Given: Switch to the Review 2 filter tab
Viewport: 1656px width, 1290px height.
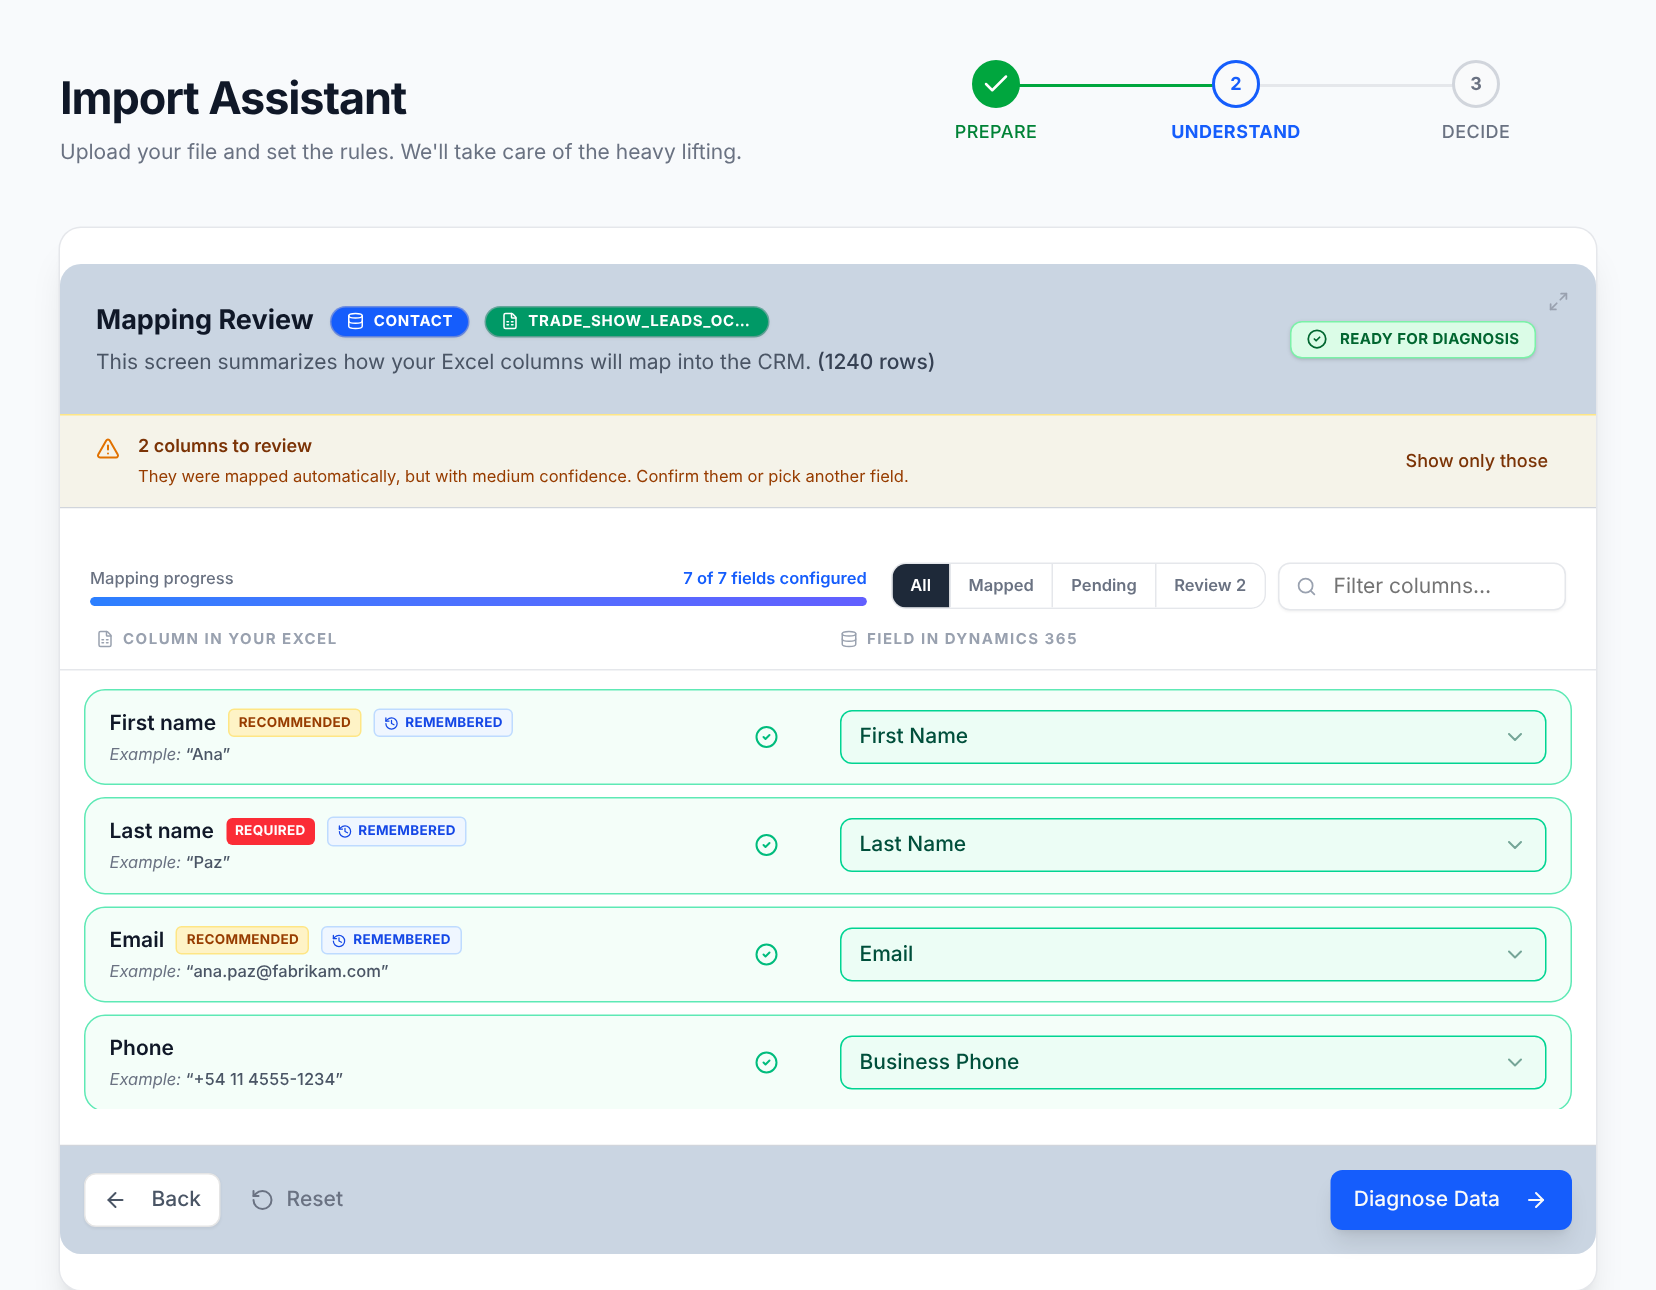Looking at the screenshot, I should tap(1210, 586).
